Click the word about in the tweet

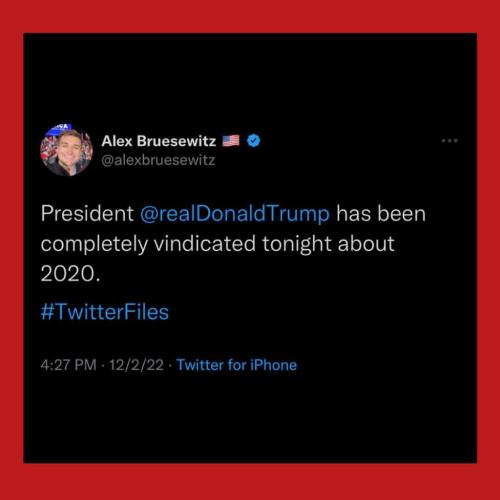point(366,243)
